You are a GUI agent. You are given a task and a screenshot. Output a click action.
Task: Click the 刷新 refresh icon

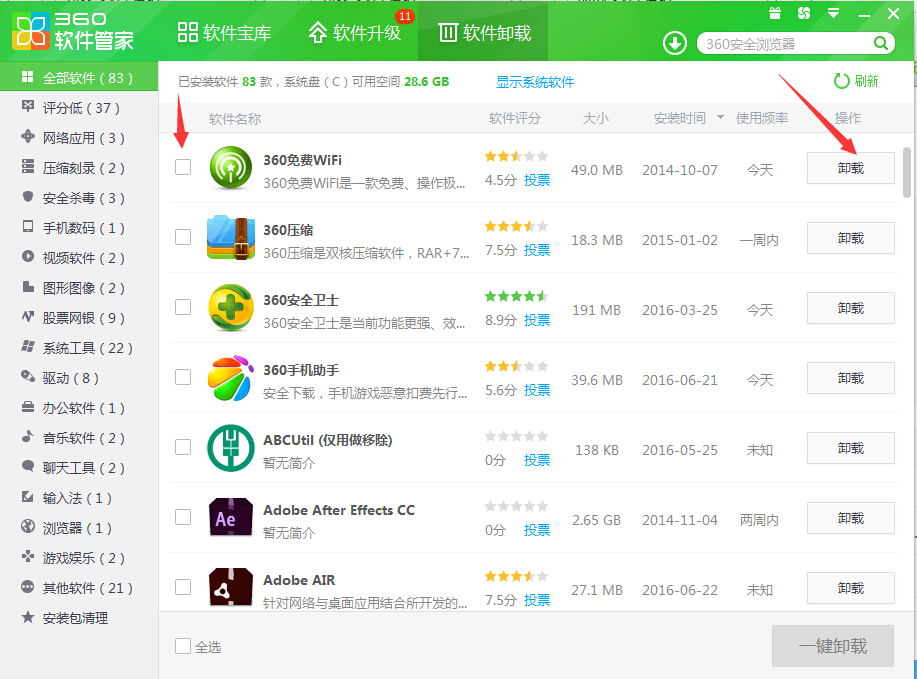pyautogui.click(x=841, y=81)
